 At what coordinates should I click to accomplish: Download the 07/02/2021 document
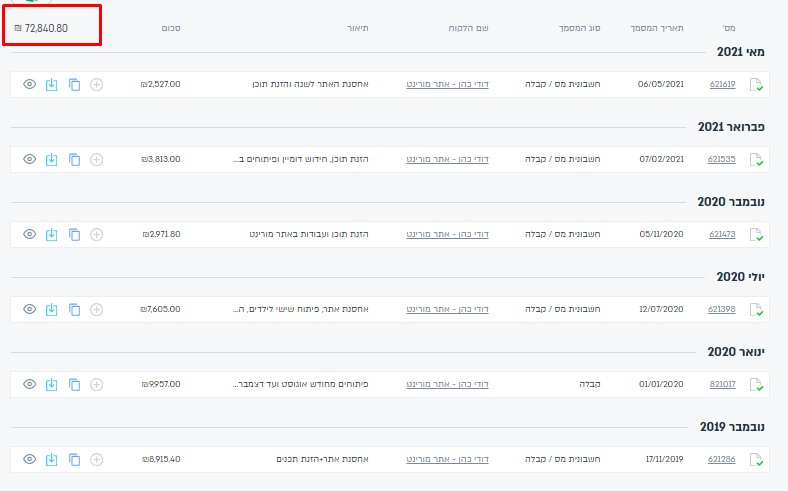point(51,159)
